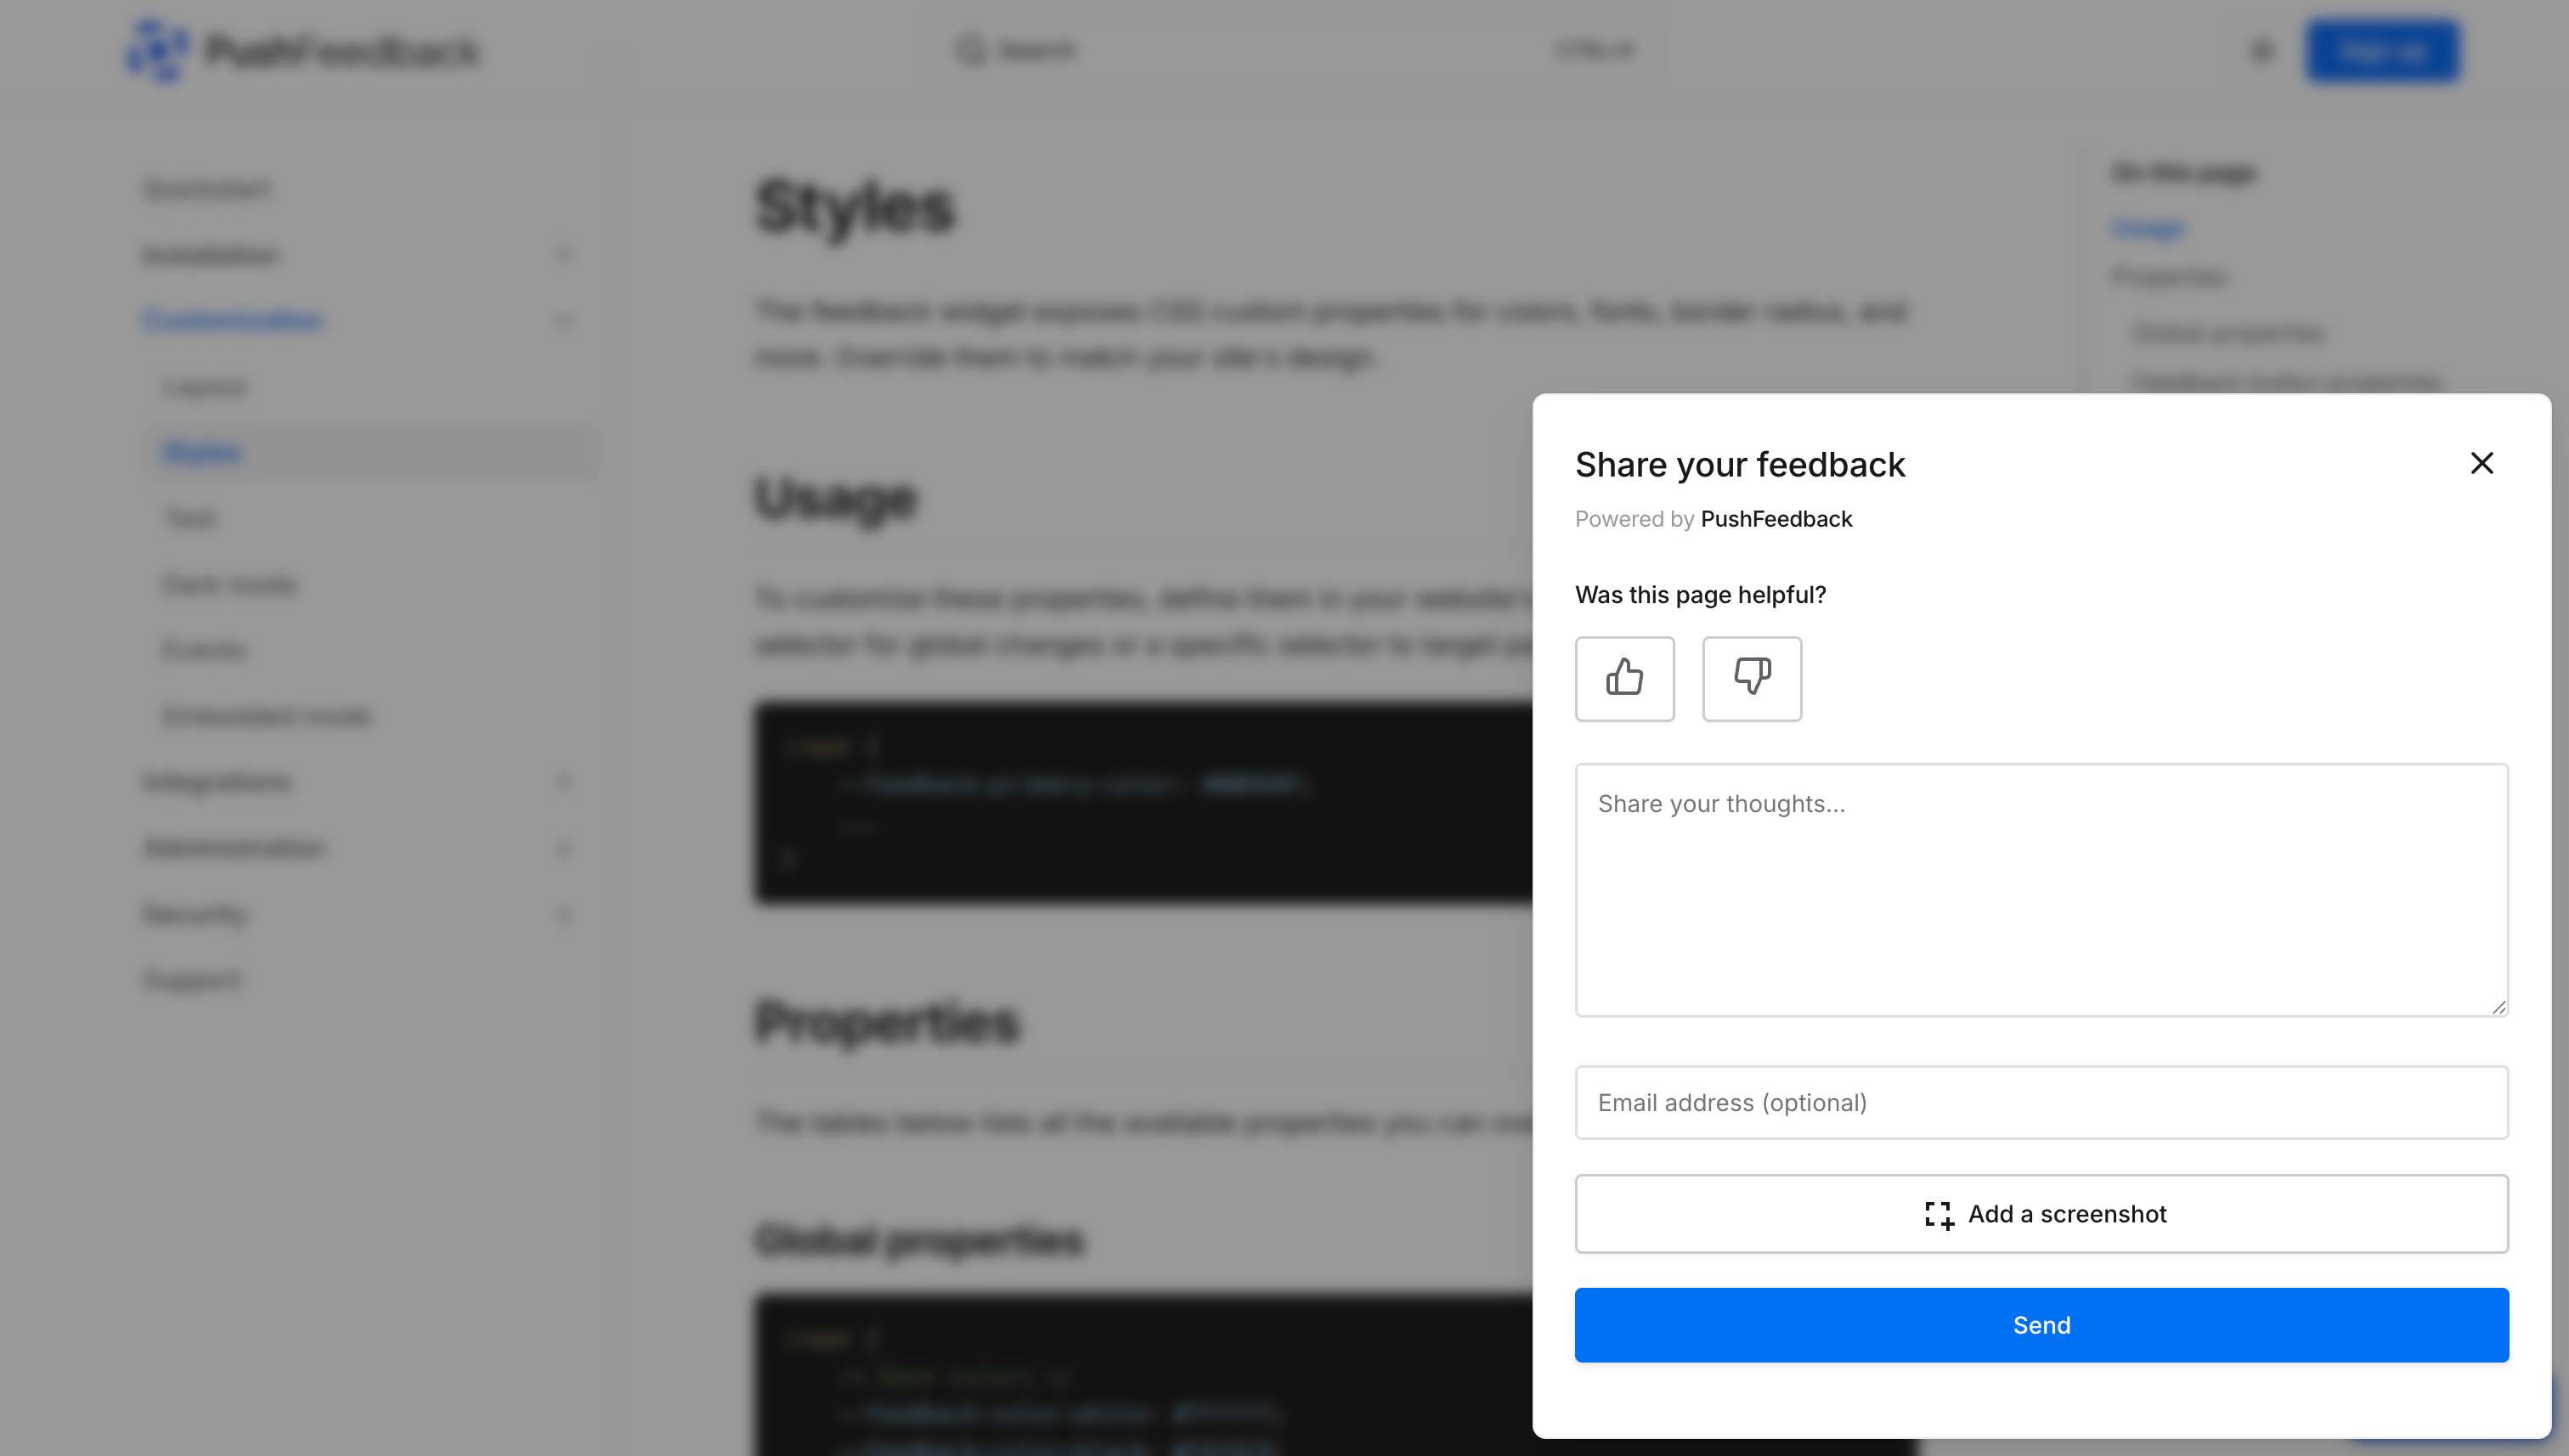Click the PushFeedback logo
2569x1456 pixels.
coord(300,50)
